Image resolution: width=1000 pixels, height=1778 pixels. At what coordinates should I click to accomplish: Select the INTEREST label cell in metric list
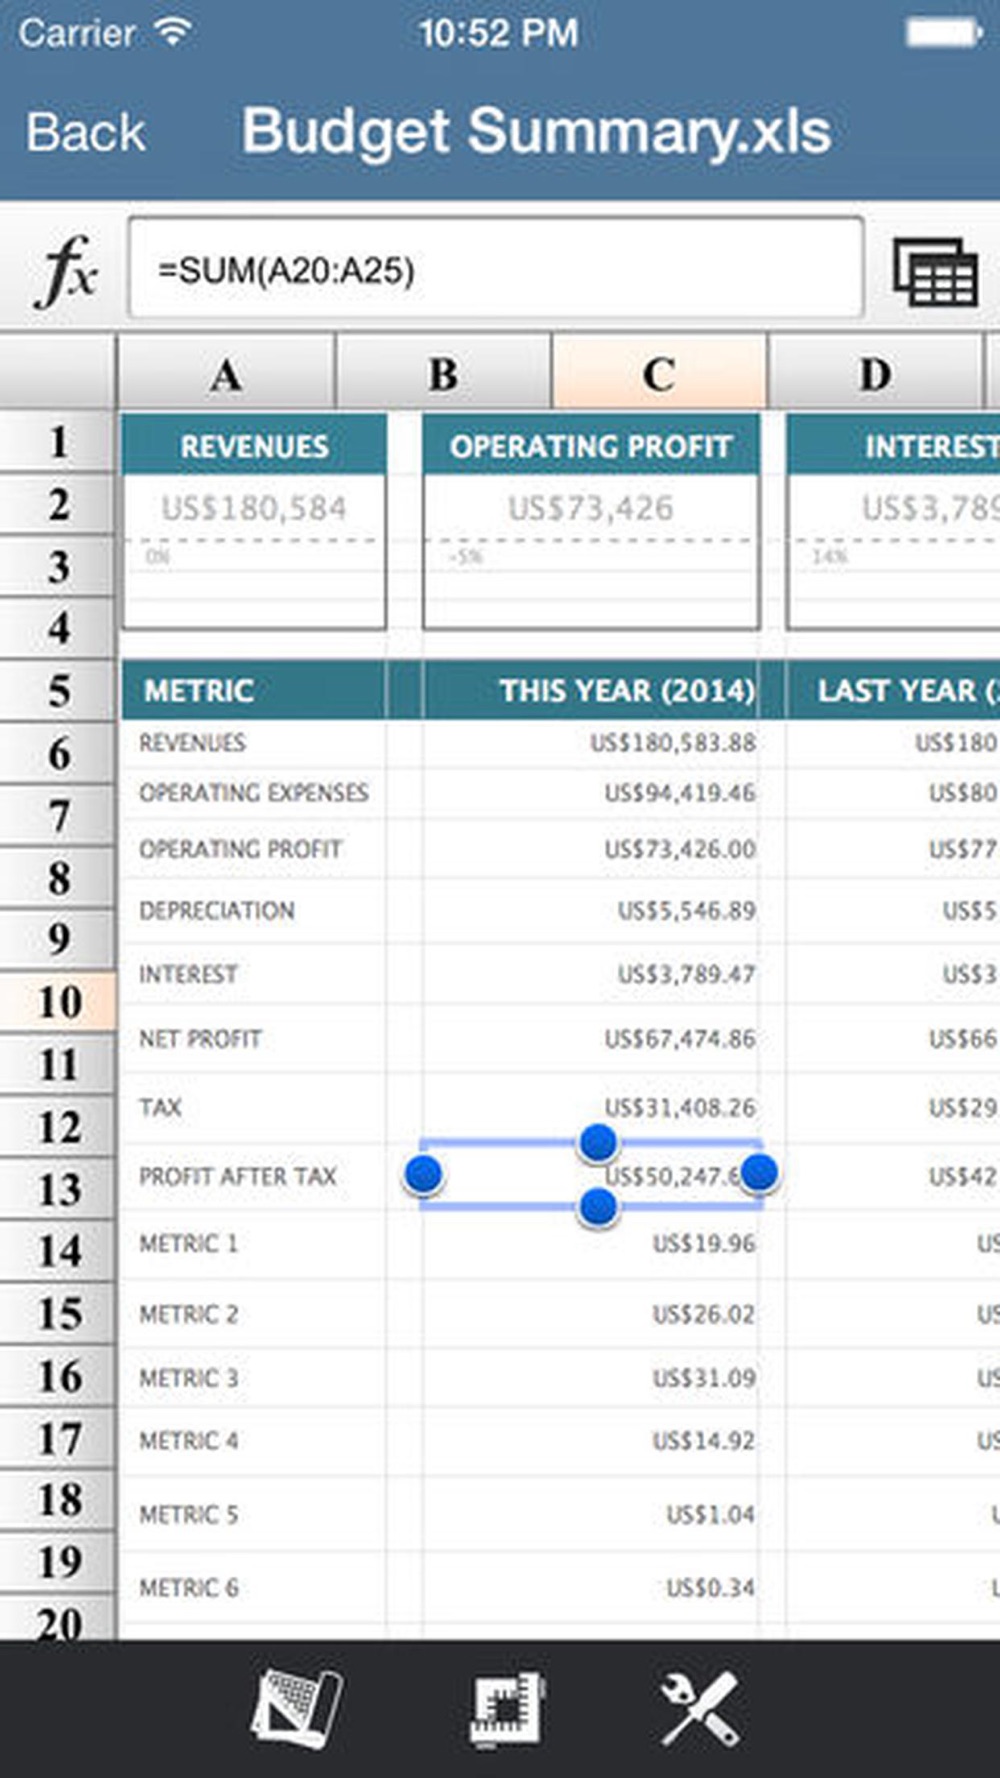pos(254,974)
